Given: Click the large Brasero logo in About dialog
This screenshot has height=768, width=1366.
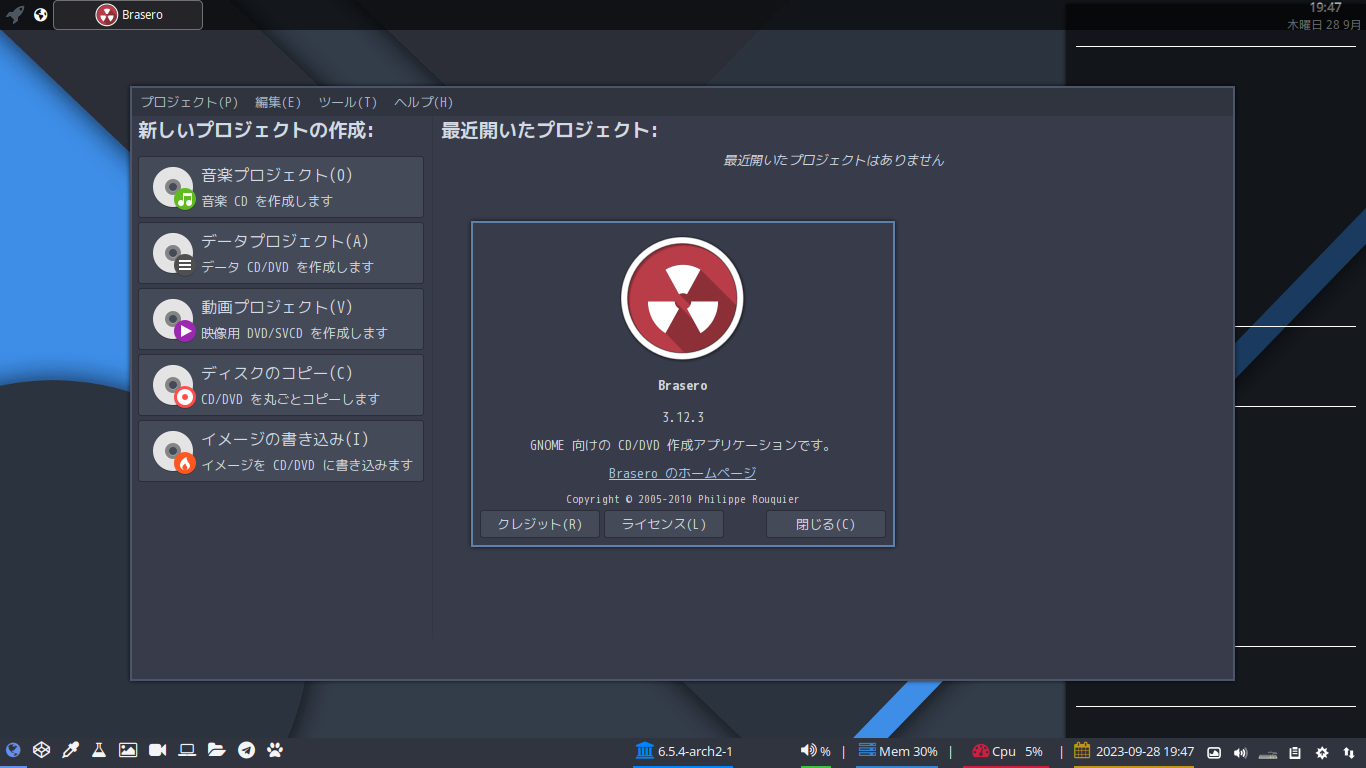Looking at the screenshot, I should (682, 299).
